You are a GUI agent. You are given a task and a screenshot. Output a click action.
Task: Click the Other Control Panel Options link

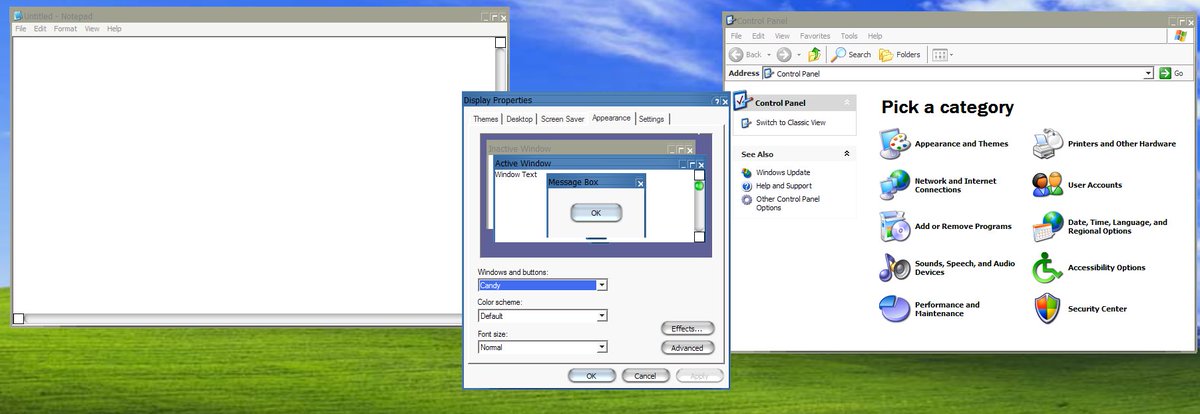point(788,203)
